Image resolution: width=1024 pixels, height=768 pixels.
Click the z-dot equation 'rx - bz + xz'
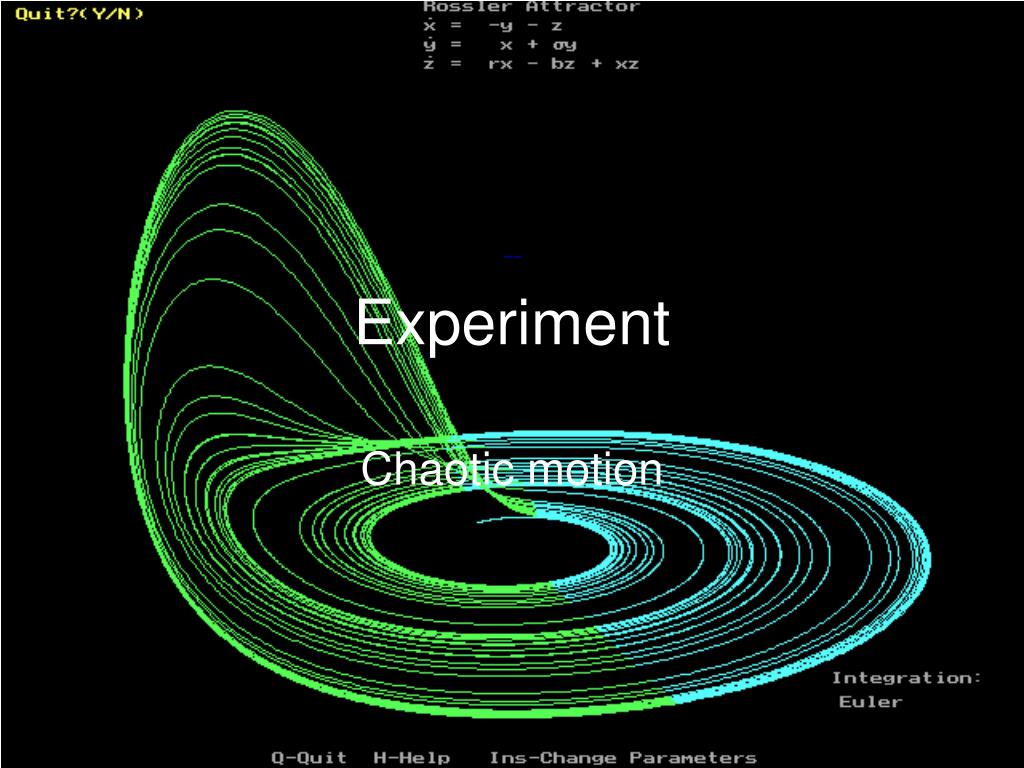click(x=531, y=63)
